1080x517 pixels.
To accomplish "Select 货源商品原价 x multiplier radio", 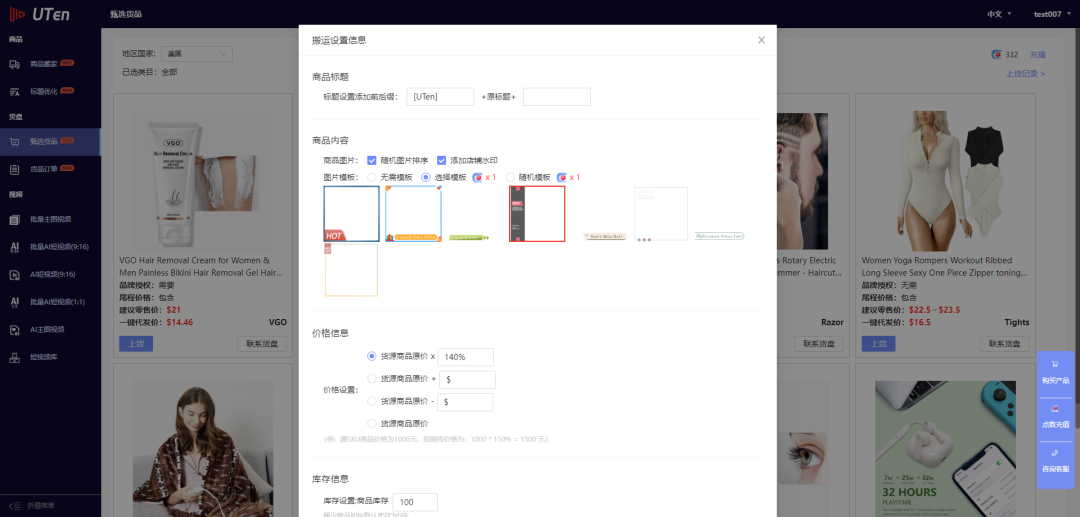I will (x=372, y=357).
